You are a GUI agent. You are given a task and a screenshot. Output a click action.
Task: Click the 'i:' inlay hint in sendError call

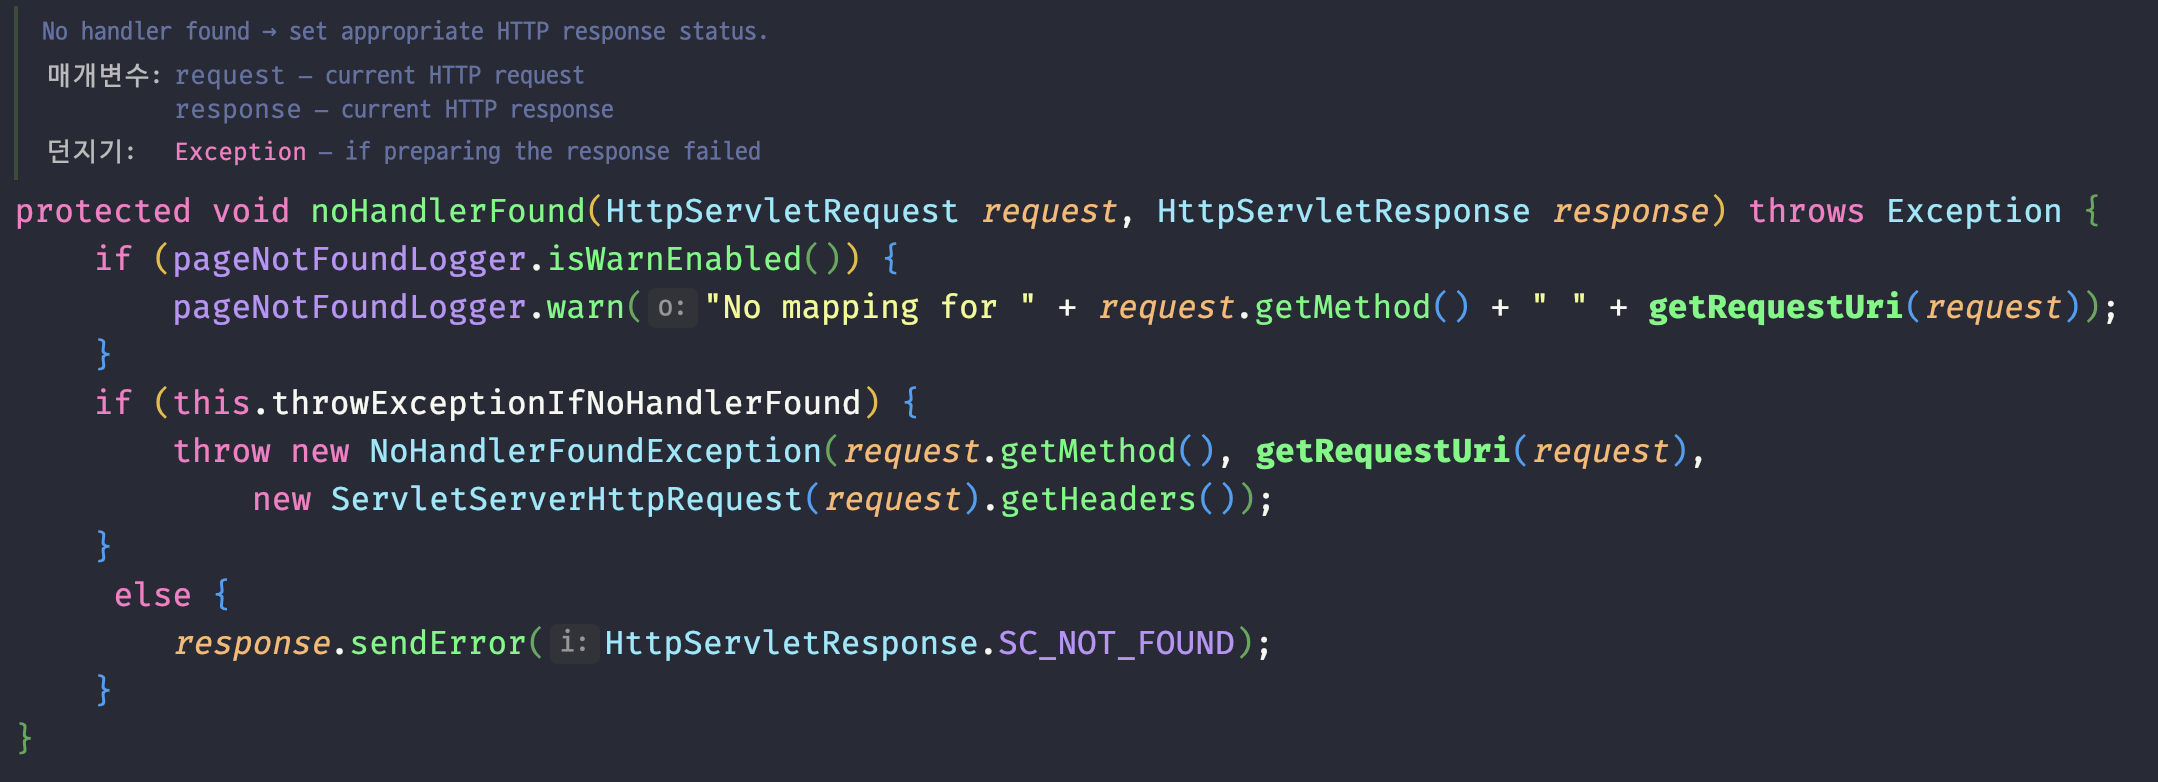pos(574,643)
